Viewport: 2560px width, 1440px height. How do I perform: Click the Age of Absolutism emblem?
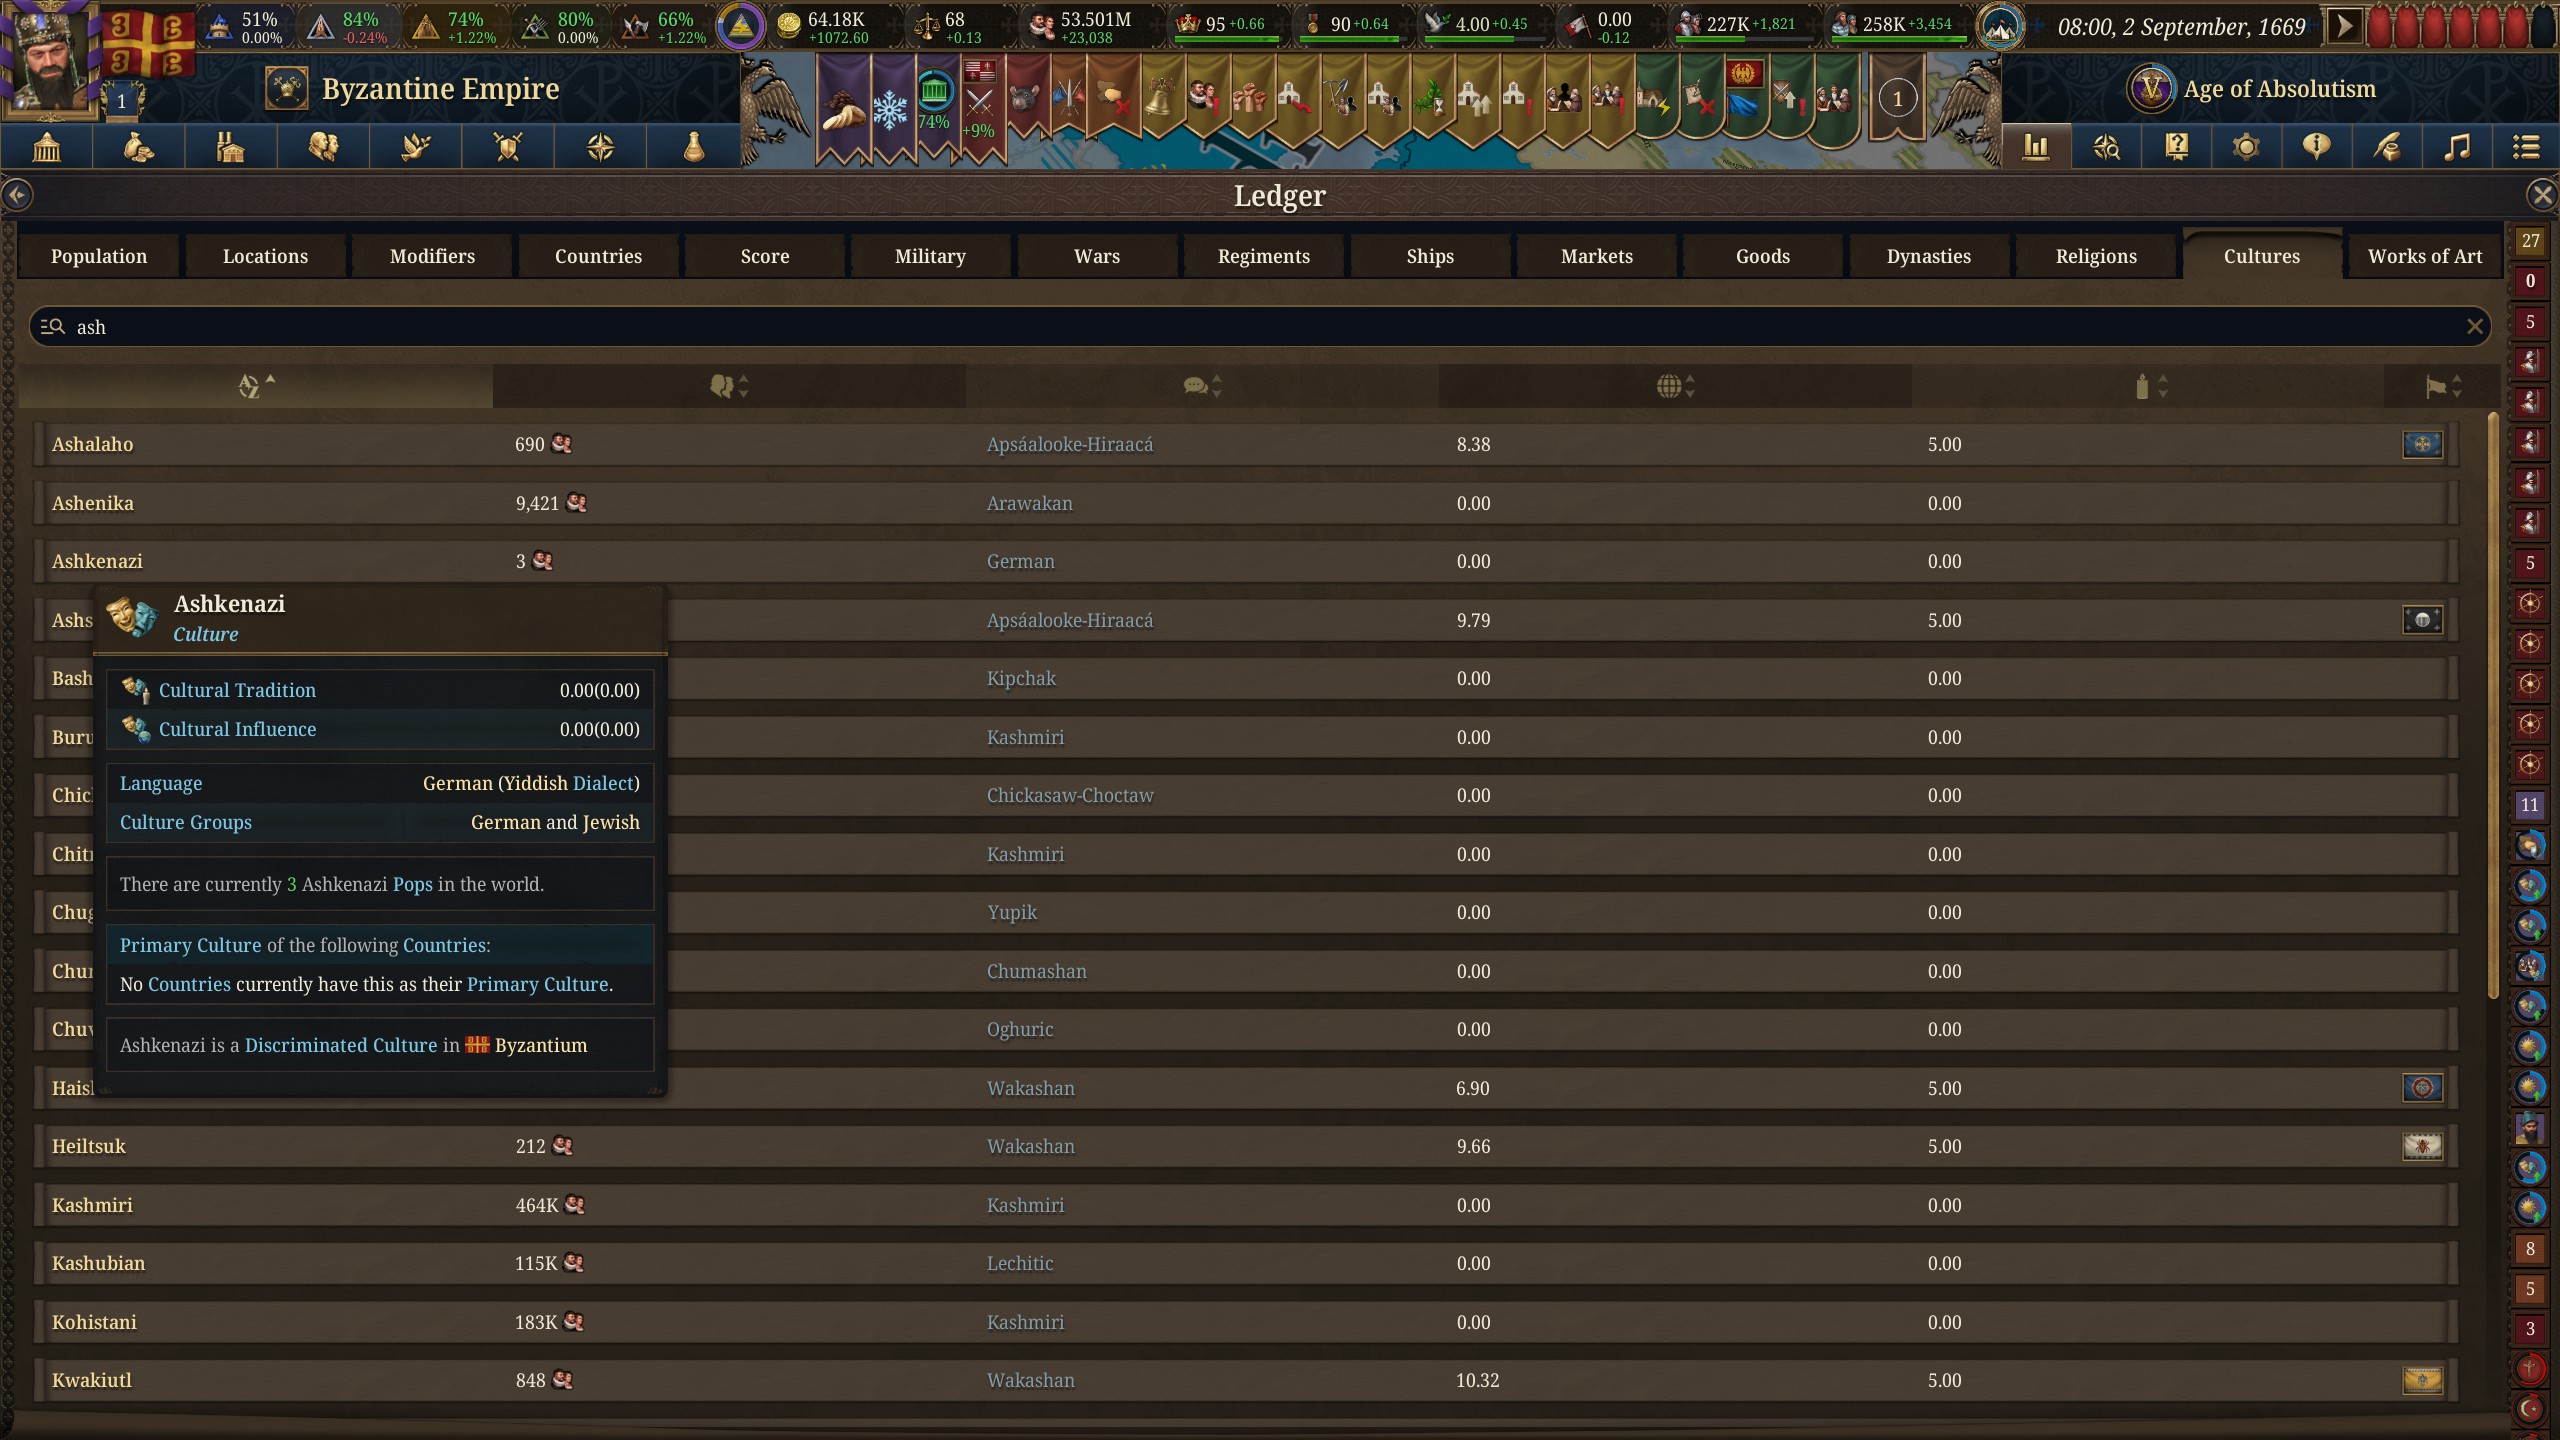[2151, 89]
